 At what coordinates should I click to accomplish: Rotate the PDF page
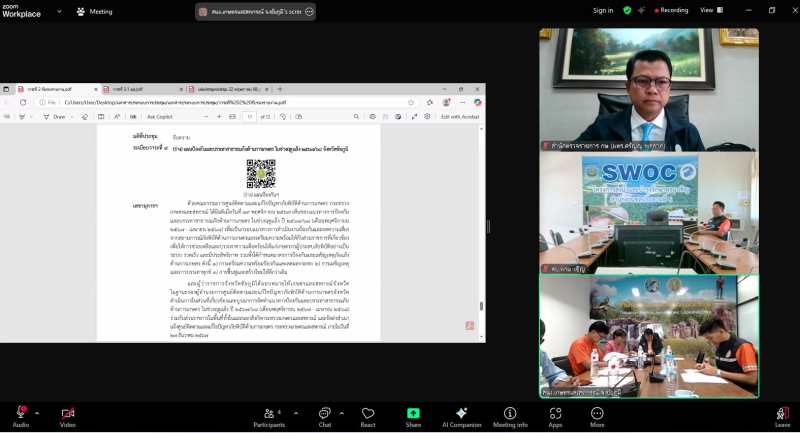pos(283,117)
